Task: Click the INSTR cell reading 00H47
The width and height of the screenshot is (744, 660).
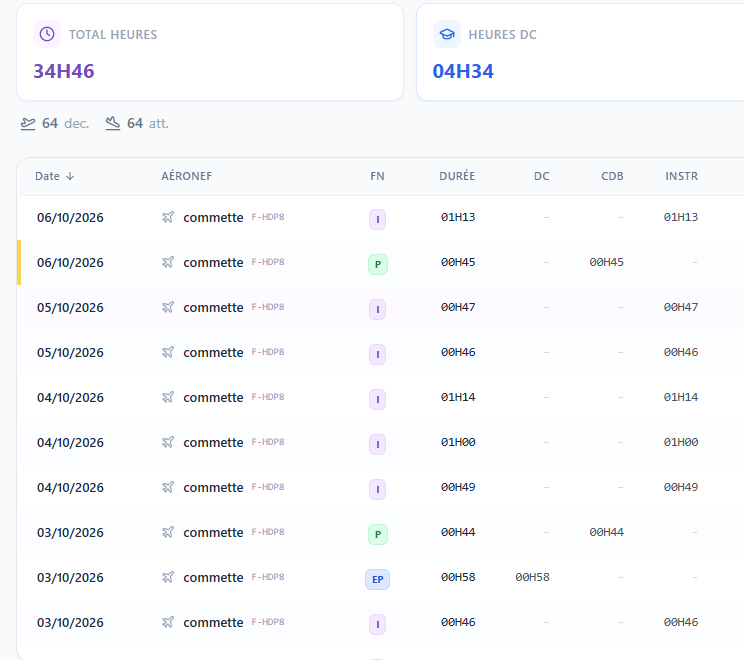Action: [681, 307]
